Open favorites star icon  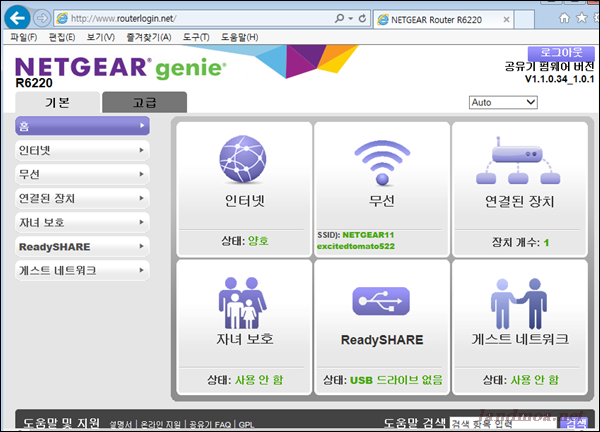coord(582,18)
